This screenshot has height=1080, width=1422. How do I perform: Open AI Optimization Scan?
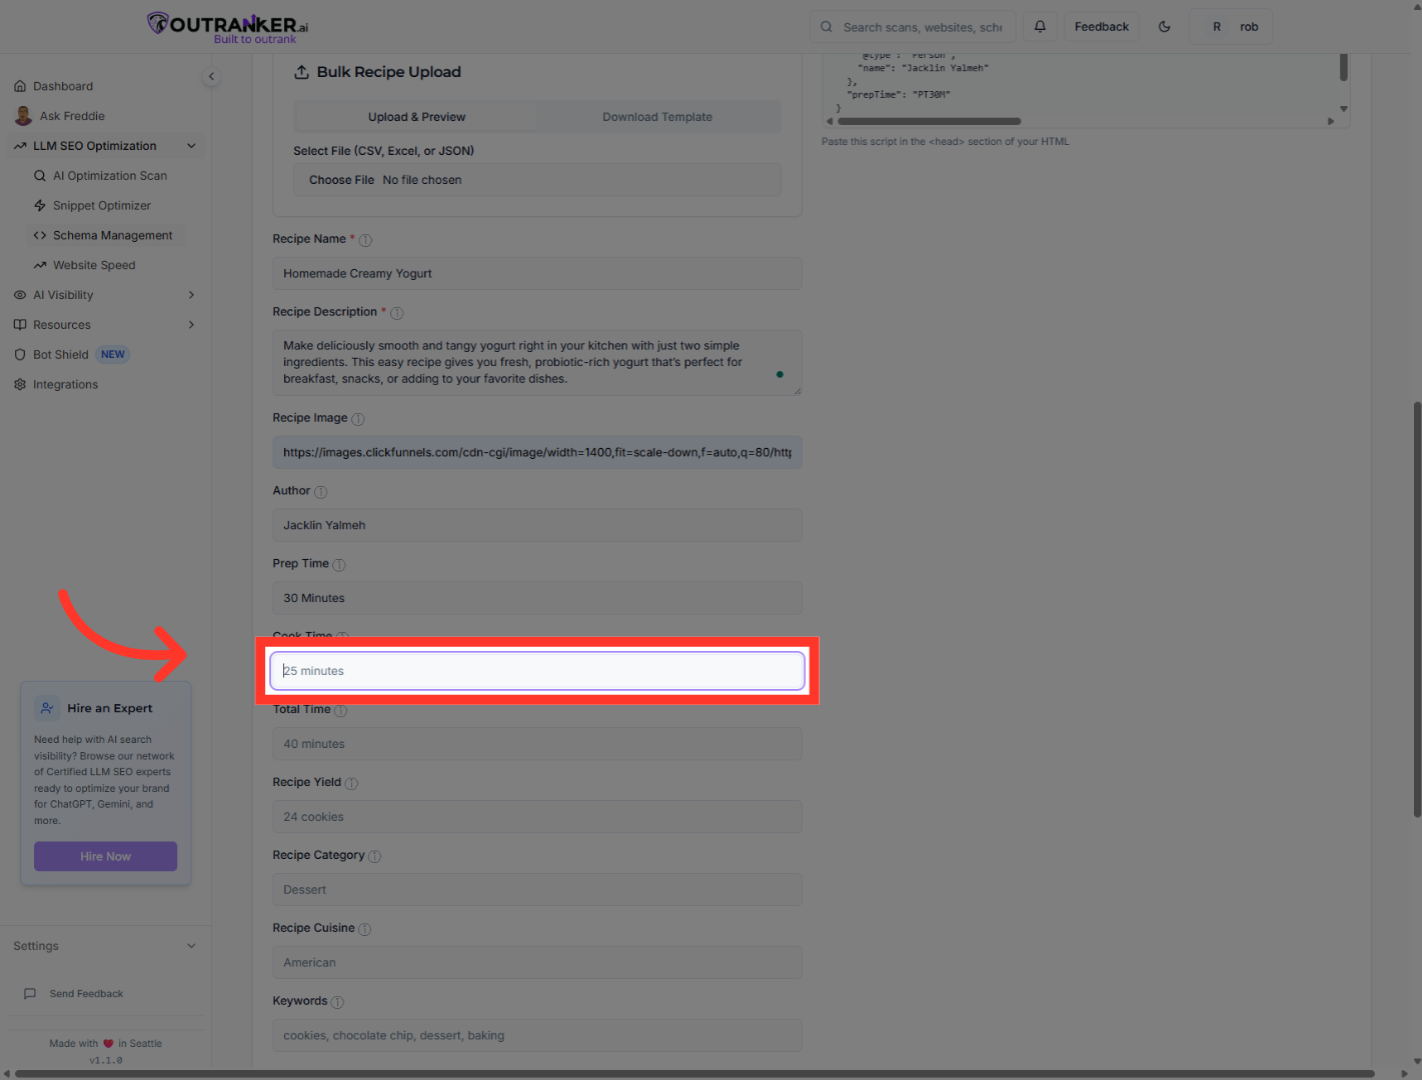[x=108, y=176]
